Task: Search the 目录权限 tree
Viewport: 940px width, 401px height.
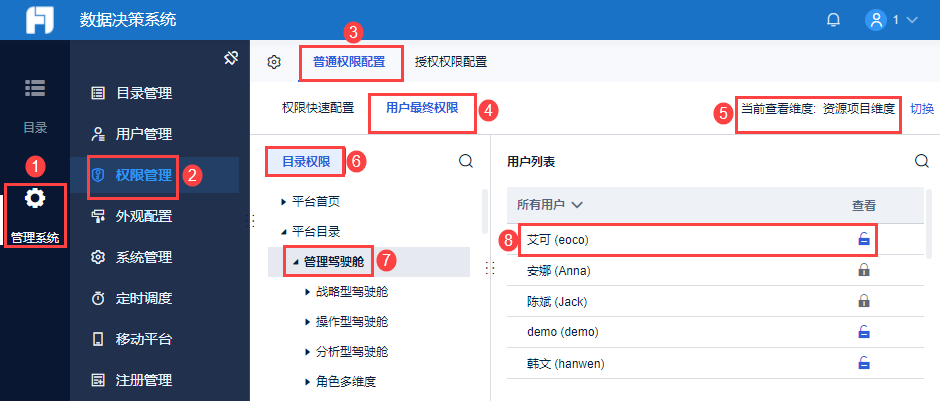Action: pos(466,160)
